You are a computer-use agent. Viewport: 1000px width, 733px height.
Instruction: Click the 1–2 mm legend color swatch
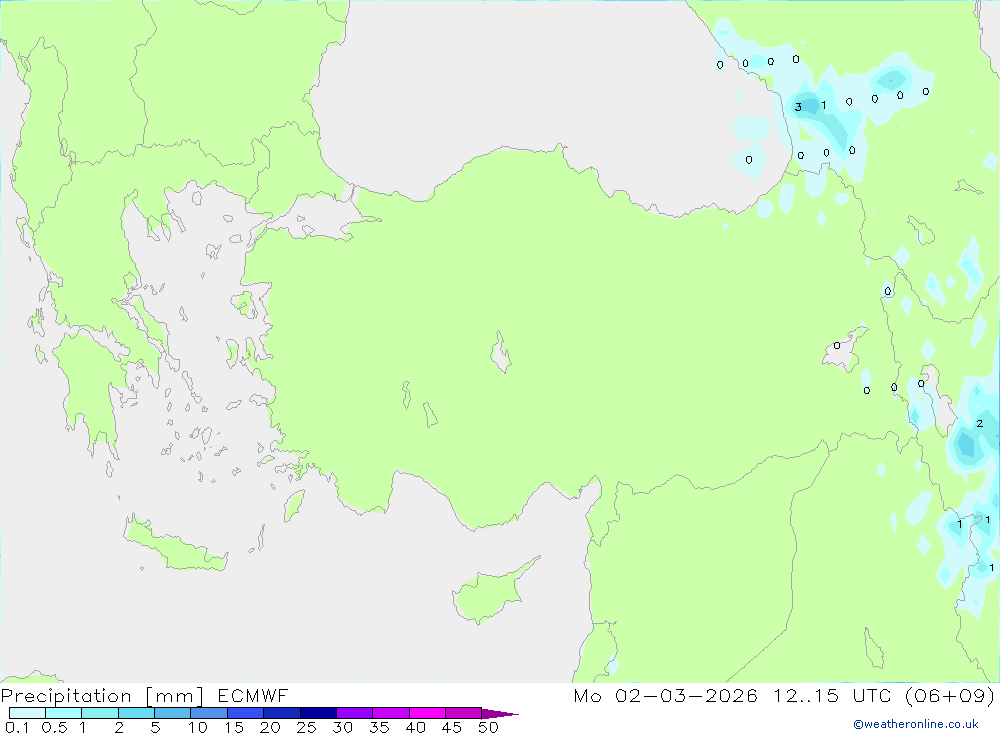(100, 713)
